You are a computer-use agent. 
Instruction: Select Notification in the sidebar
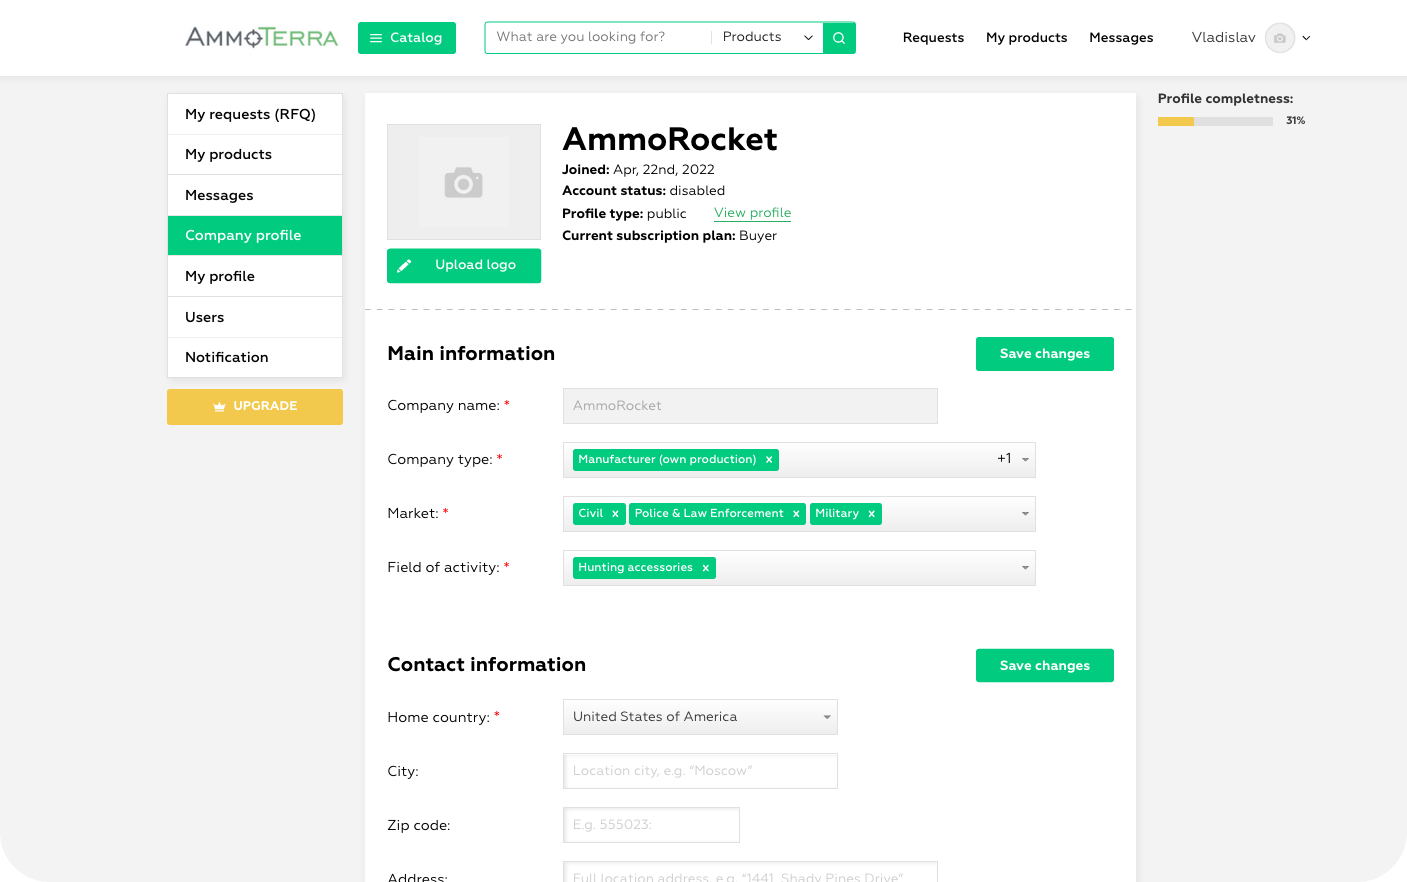(255, 358)
